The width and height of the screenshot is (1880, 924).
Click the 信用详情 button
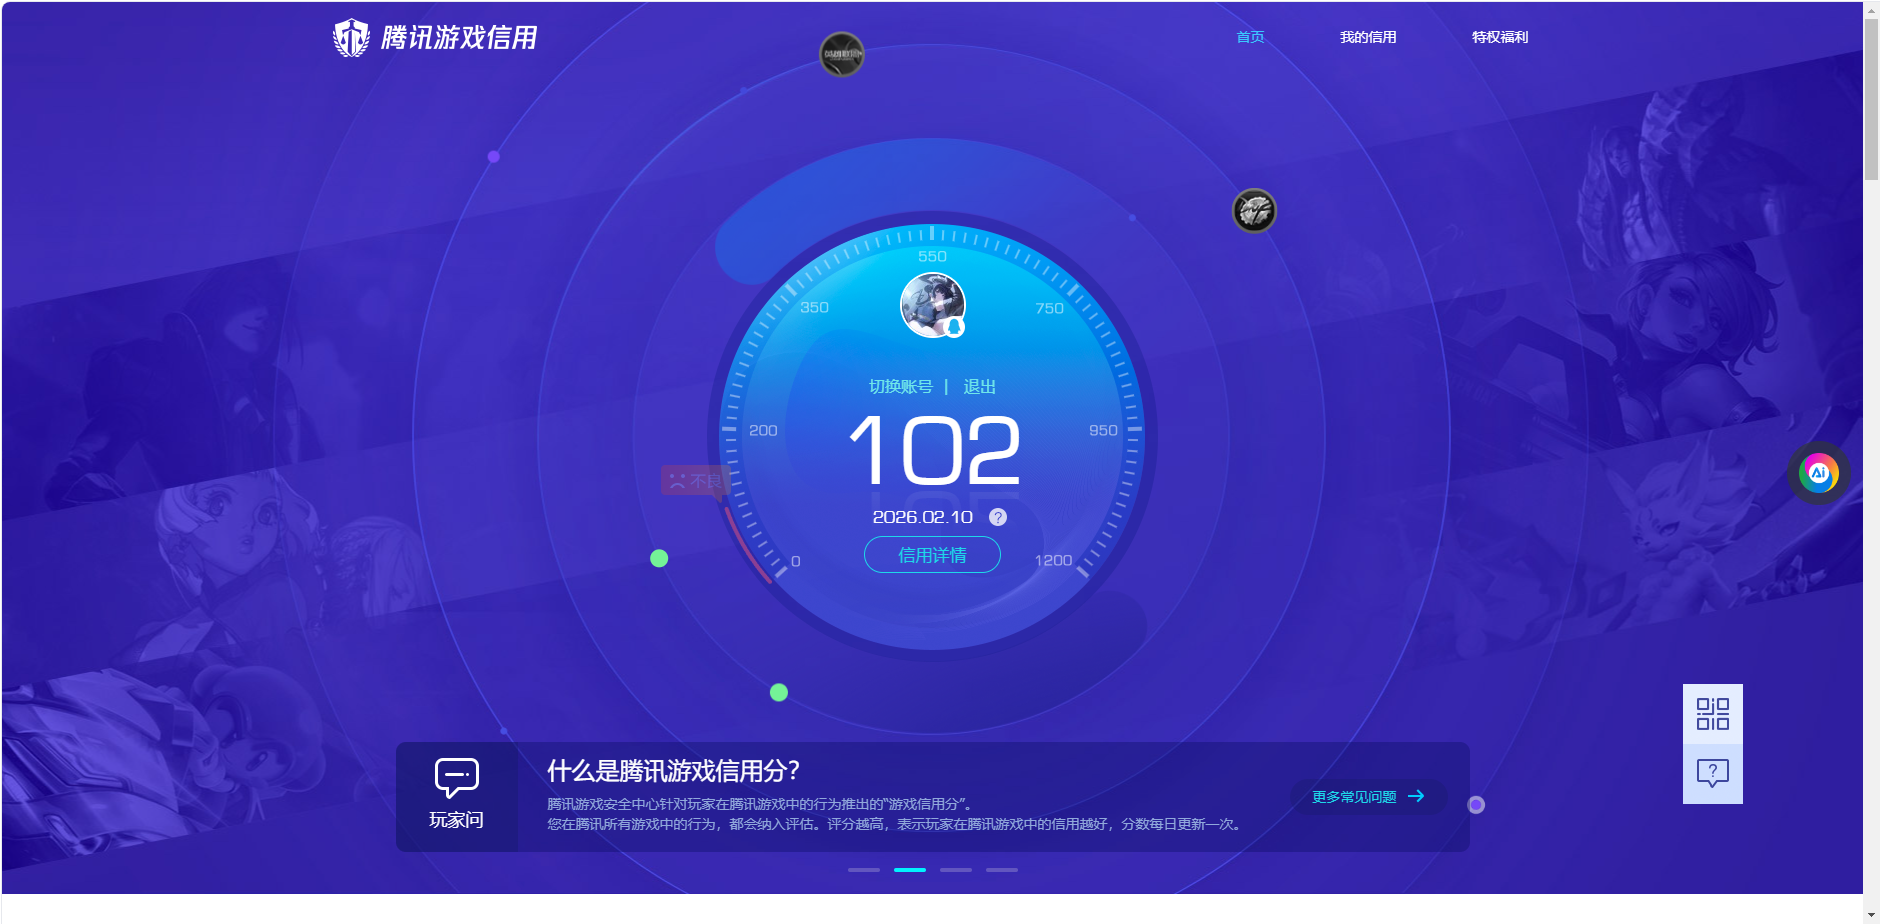(x=932, y=555)
